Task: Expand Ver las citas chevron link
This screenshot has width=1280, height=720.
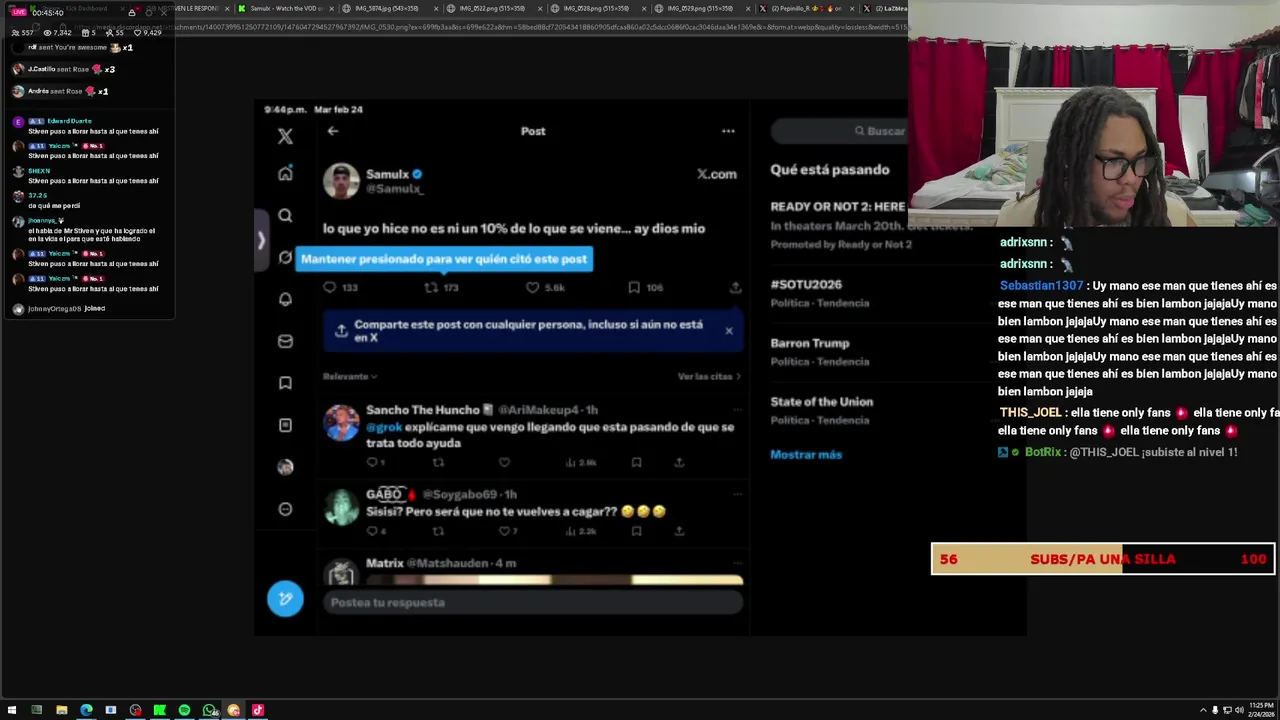Action: click(710, 377)
